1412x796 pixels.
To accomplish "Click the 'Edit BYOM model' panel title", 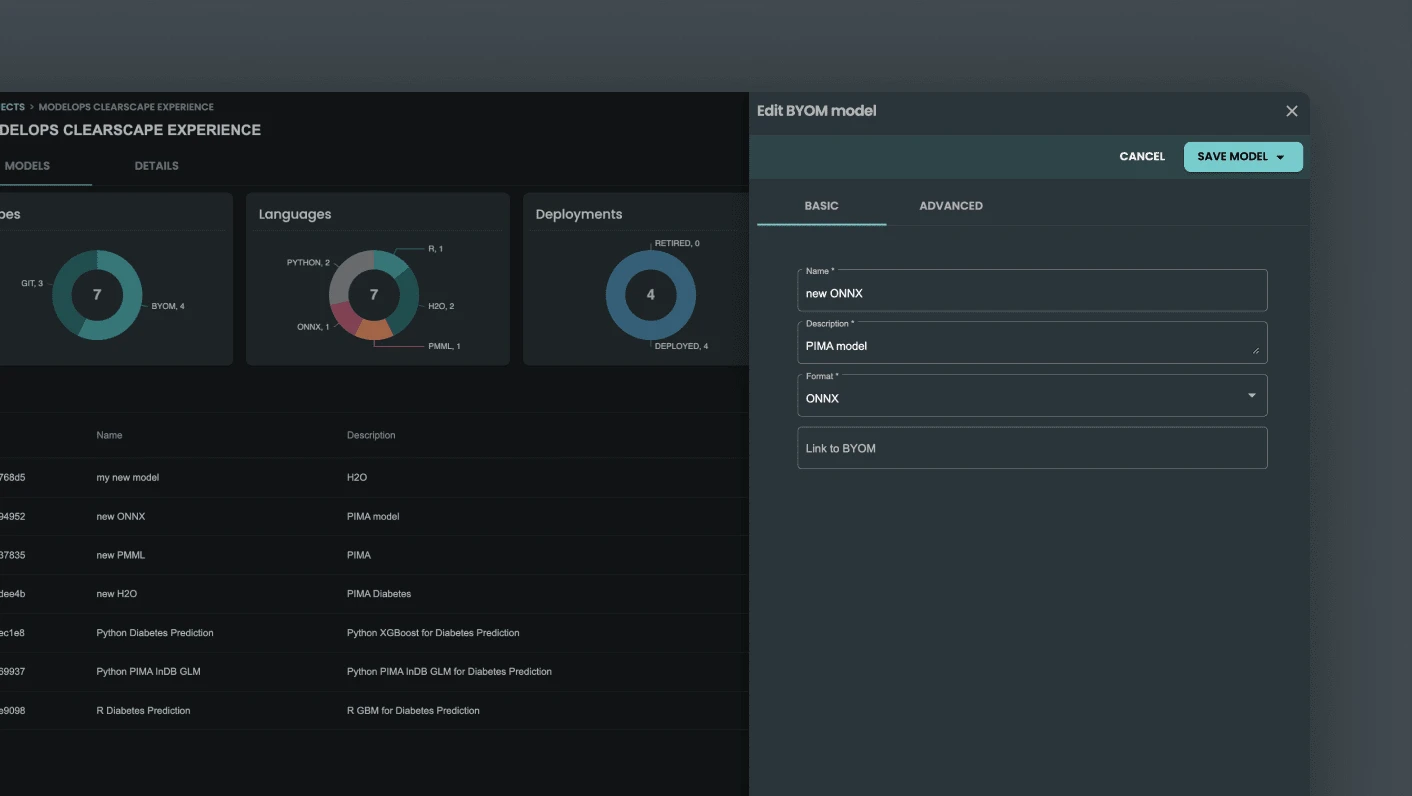I will click(816, 111).
